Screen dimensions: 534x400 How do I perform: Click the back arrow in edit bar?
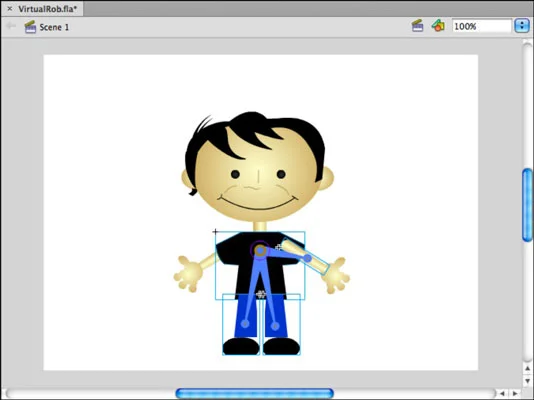(x=11, y=26)
